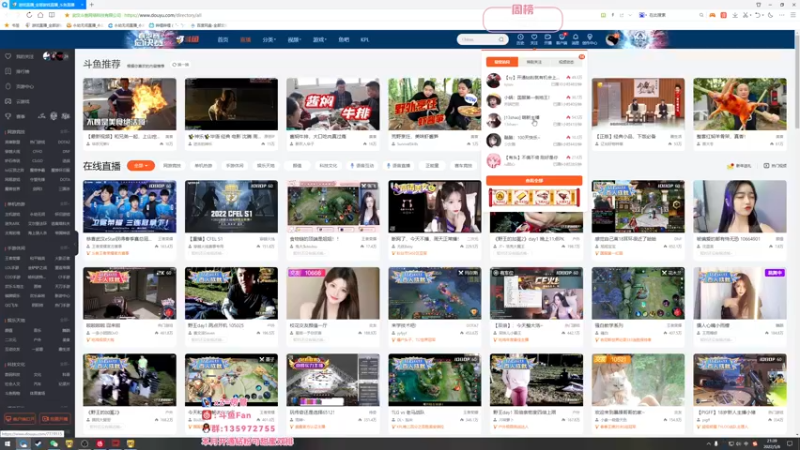Screen dimensions: 800x450
Task: Open the 酱焖牛排 video thumbnail
Action: click(x=333, y=104)
